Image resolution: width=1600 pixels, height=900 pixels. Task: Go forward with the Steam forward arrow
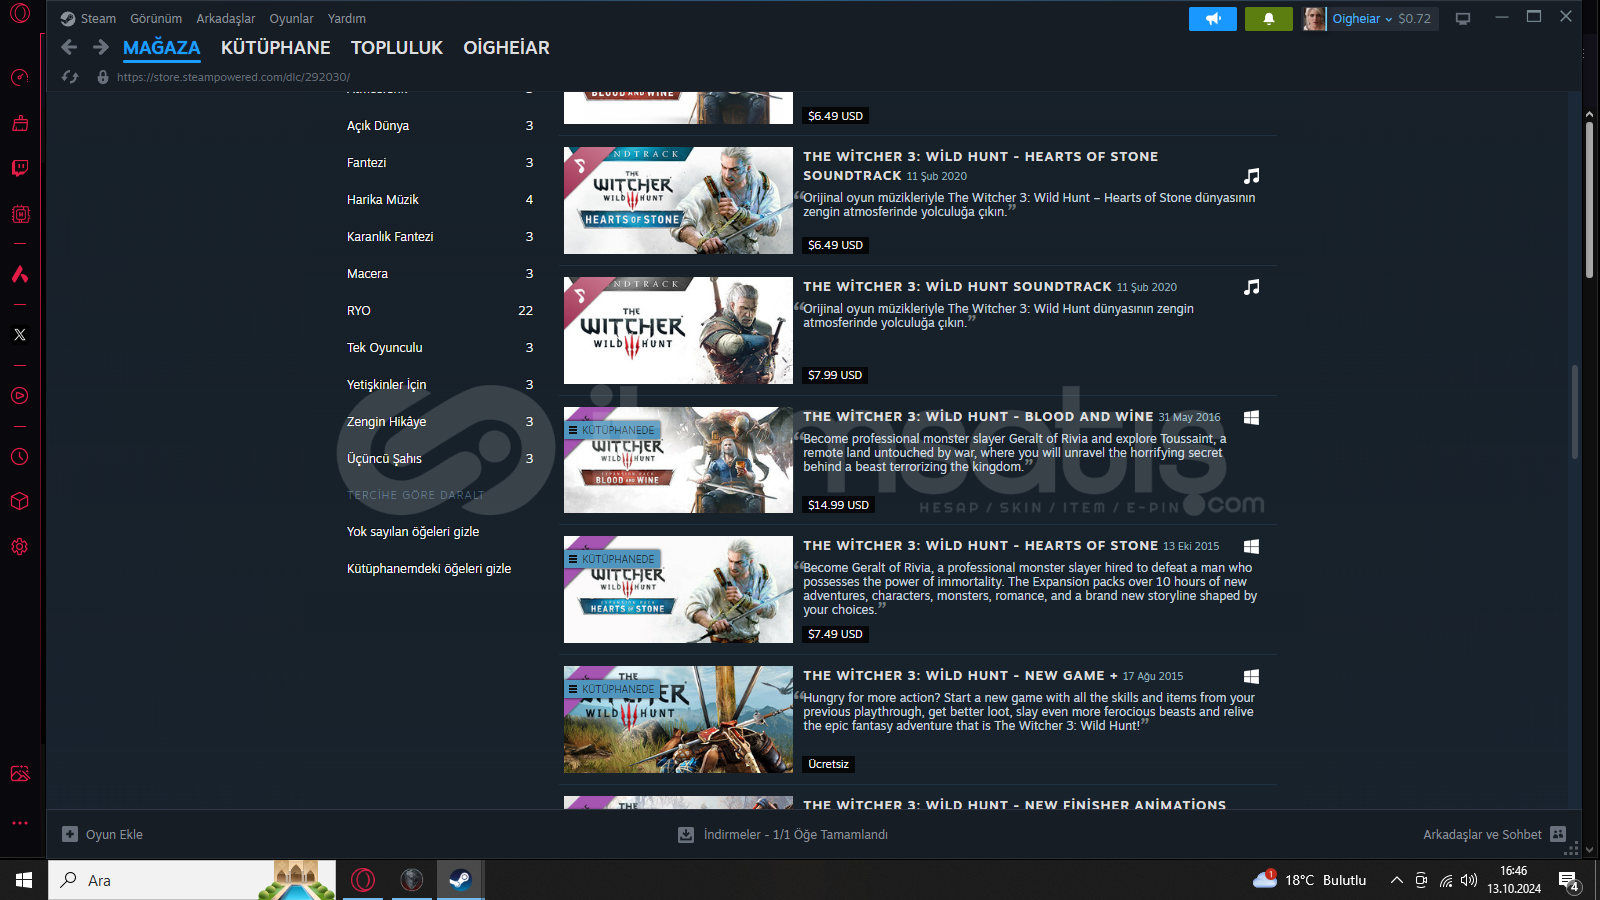tap(101, 47)
